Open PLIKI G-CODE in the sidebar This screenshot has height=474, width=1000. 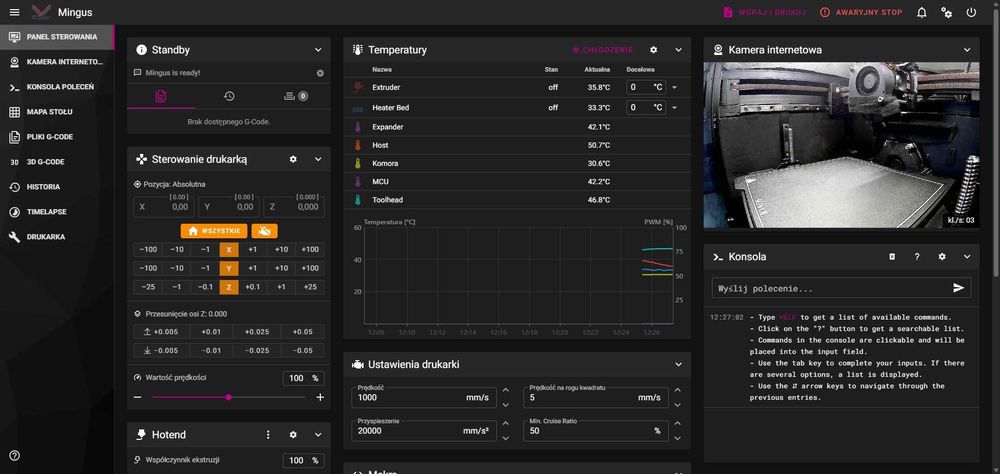57,137
